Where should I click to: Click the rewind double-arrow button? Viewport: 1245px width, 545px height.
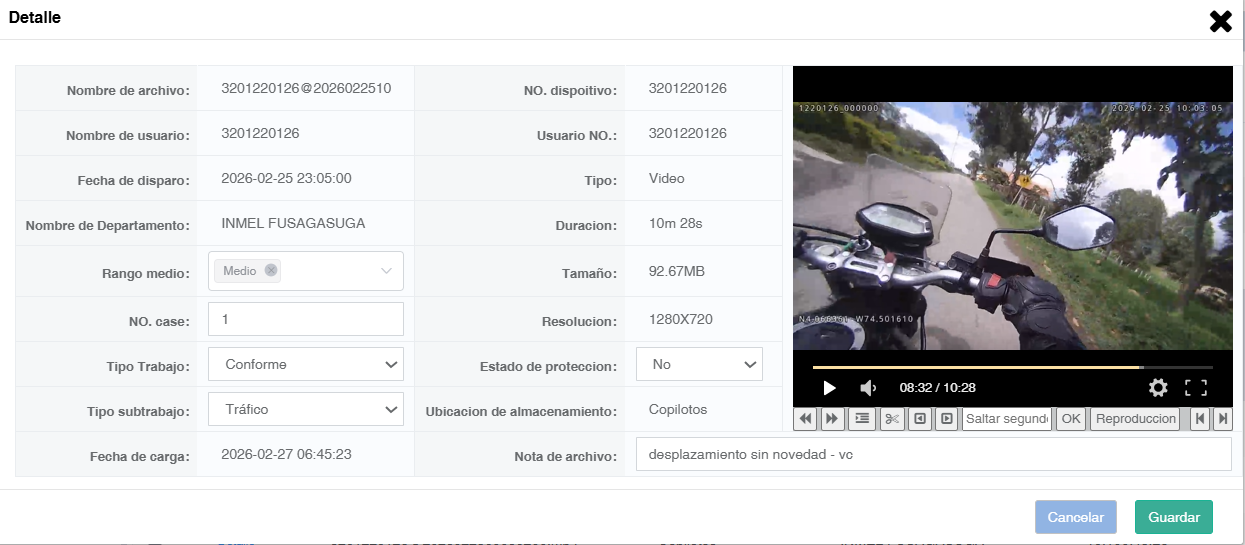pyautogui.click(x=806, y=419)
